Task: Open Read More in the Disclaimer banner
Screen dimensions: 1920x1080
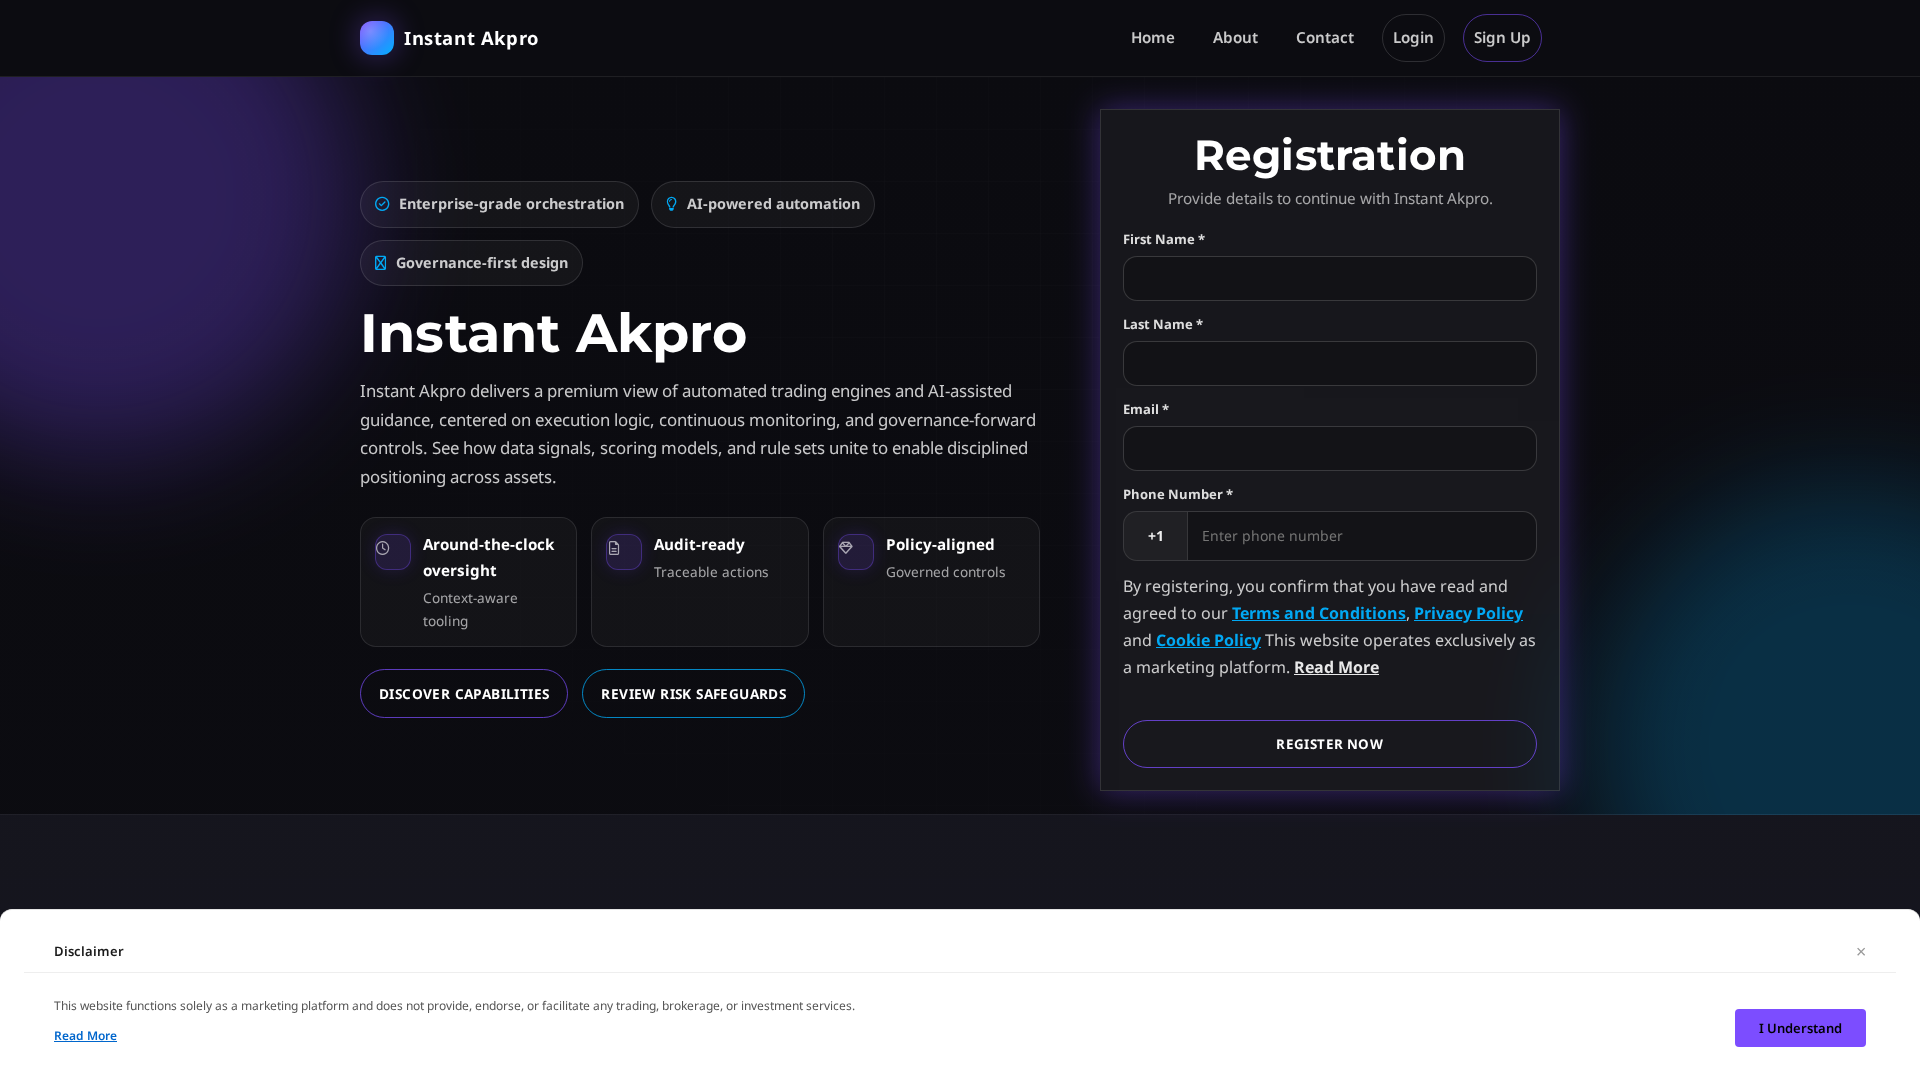Action: 85,1036
